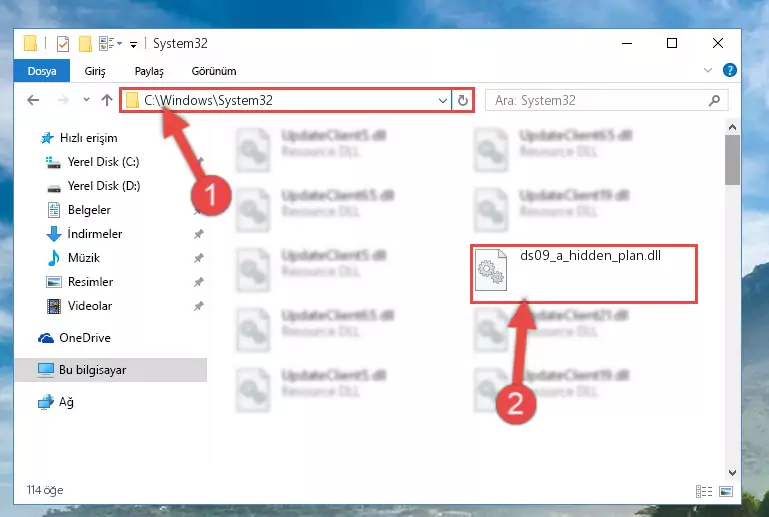
Task: Expand the address bar history dropdown
Action: tap(442, 101)
